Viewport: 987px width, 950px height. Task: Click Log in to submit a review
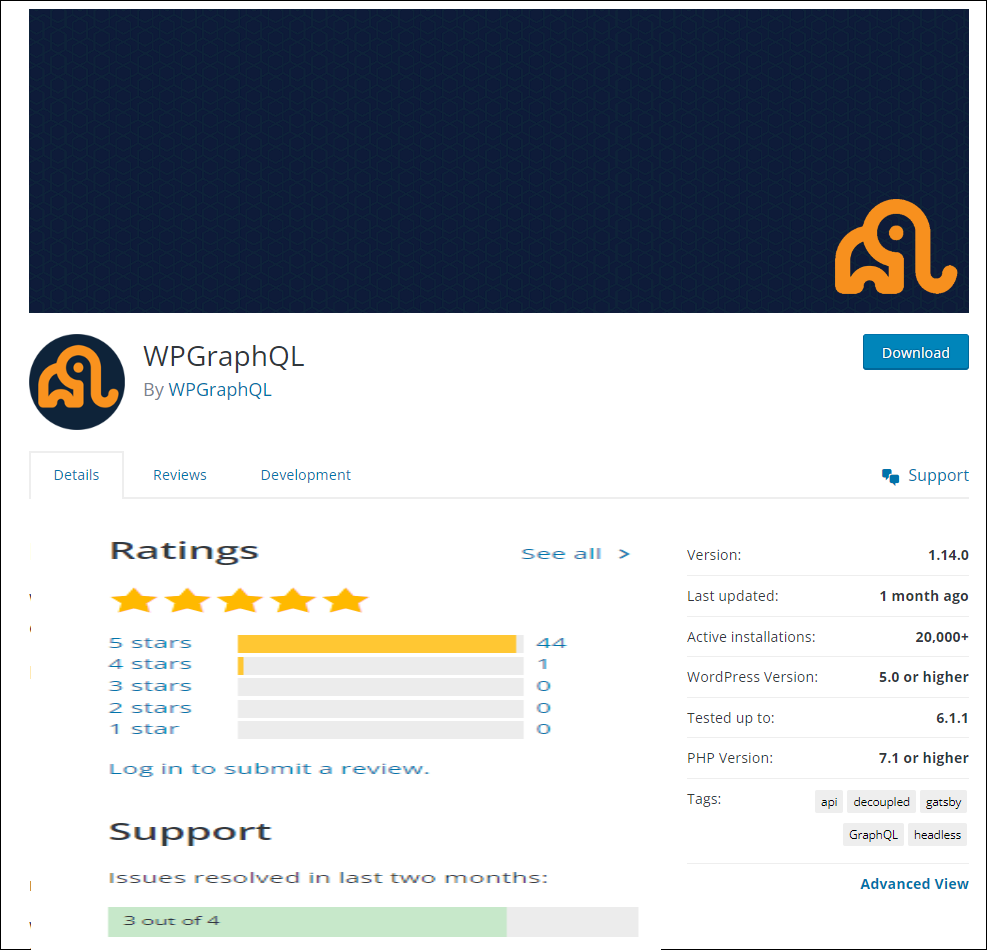(x=269, y=769)
